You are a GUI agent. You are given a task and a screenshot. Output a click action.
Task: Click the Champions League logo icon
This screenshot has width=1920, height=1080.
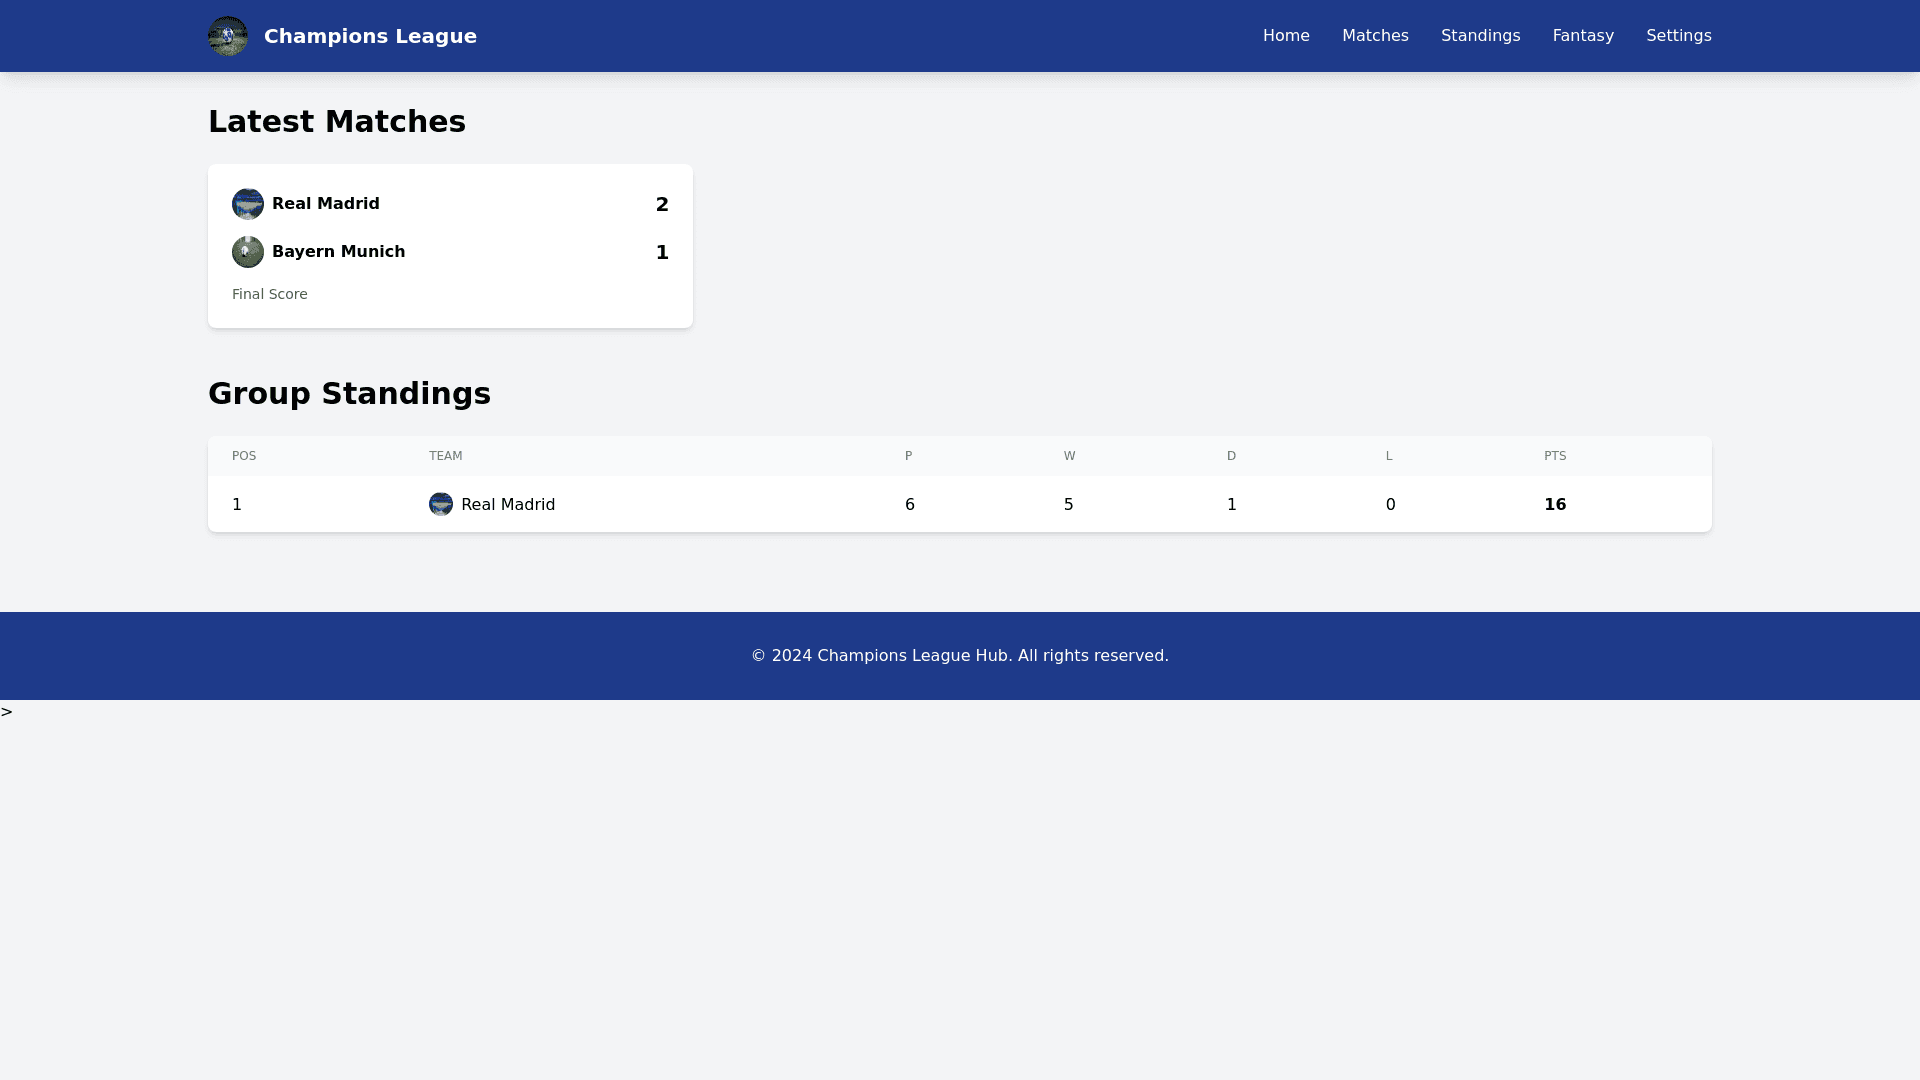click(228, 36)
